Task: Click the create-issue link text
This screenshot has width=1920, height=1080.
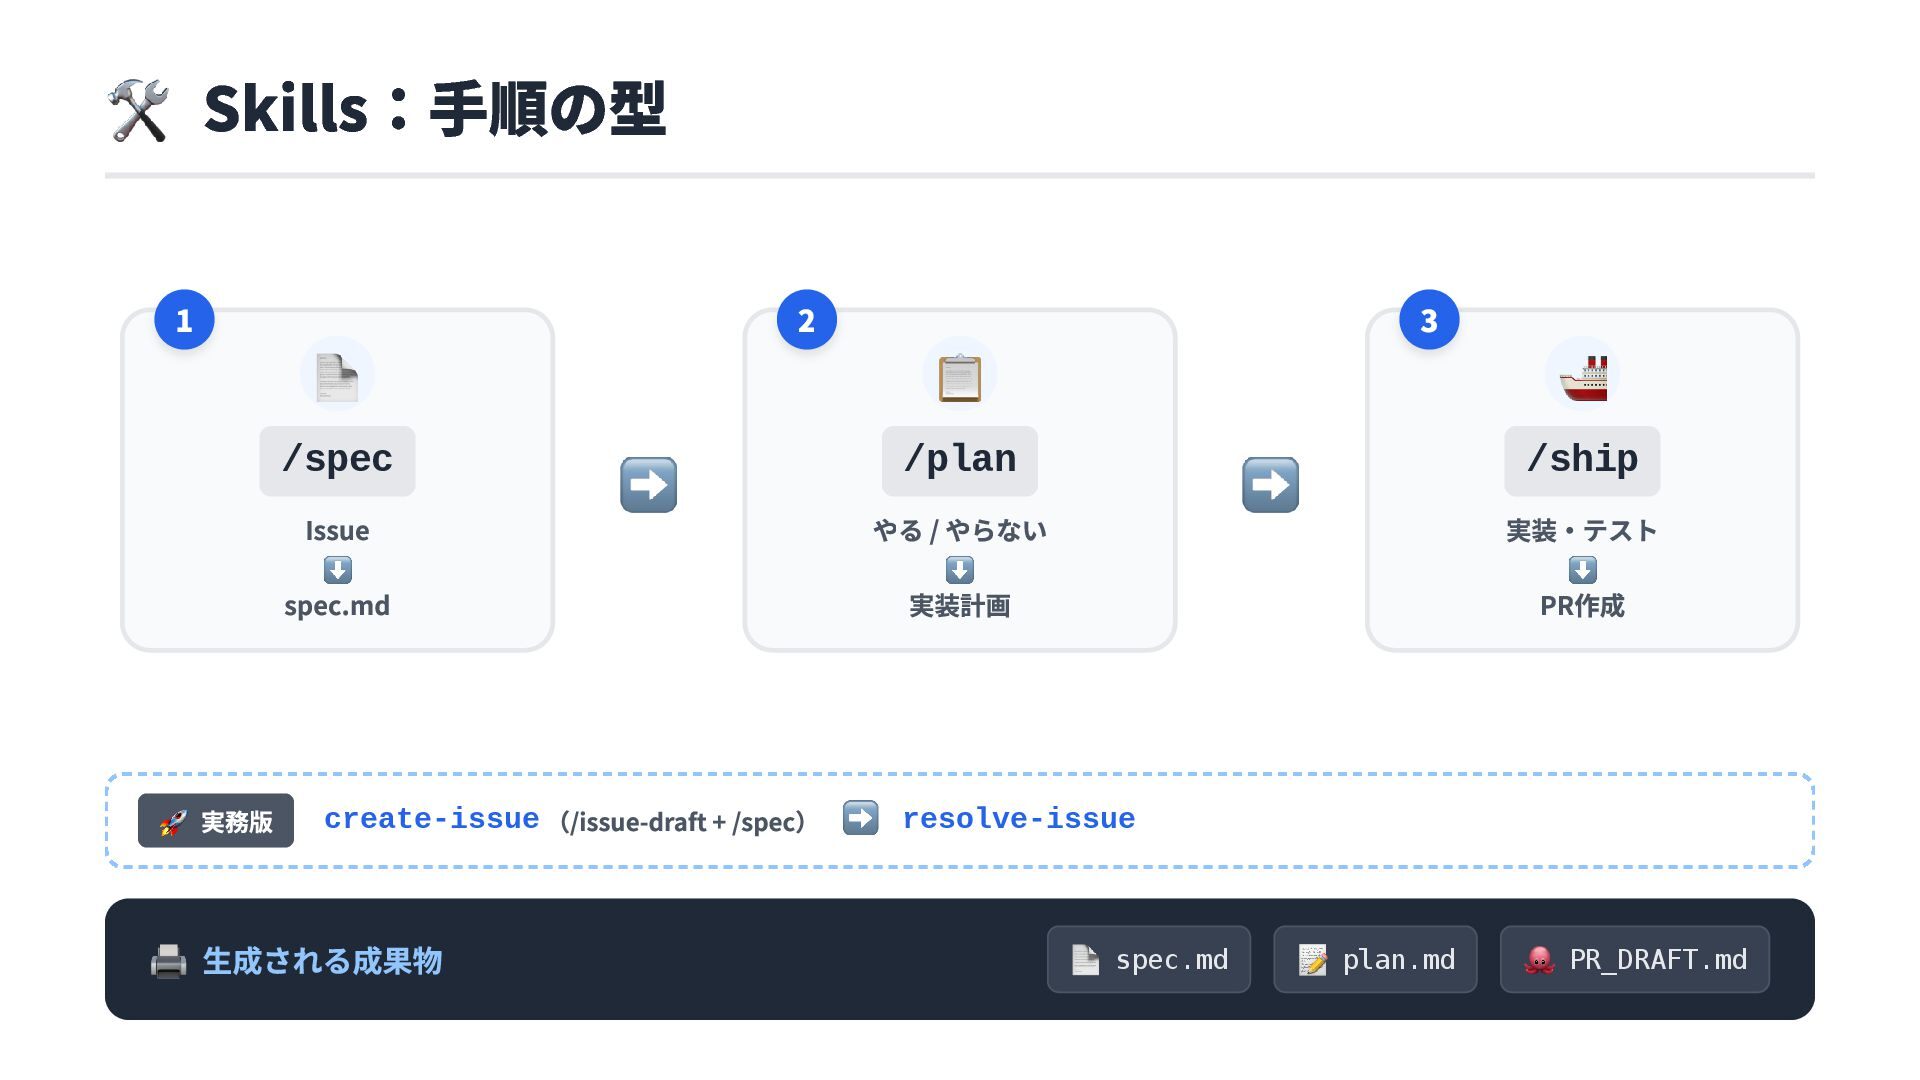Action: click(431, 819)
